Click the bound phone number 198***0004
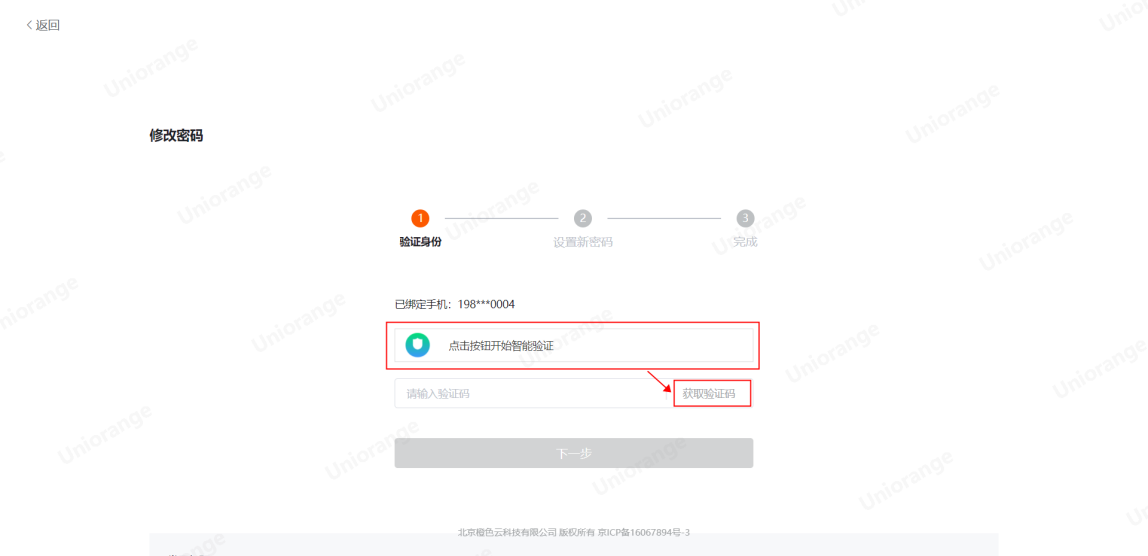 click(491, 304)
